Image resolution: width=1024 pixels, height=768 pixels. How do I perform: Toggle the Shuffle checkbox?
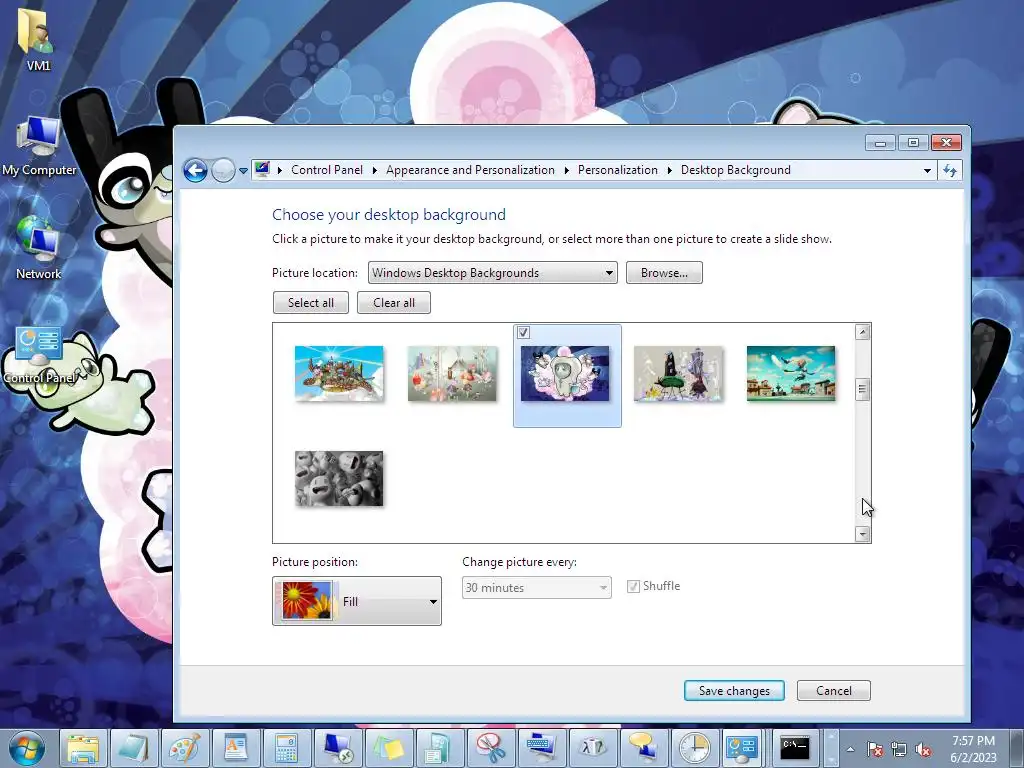[633, 586]
